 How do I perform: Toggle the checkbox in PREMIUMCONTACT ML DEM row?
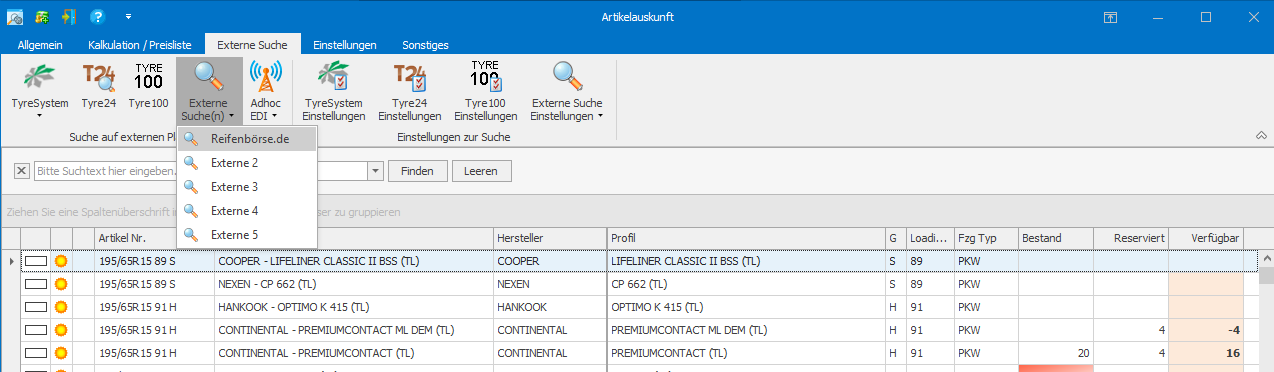tap(36, 330)
